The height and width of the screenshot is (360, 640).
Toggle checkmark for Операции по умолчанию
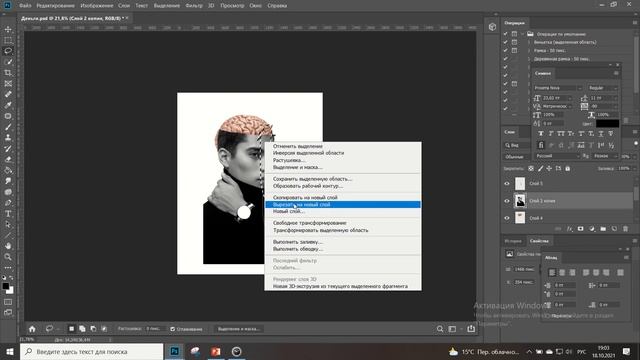[x=506, y=34]
